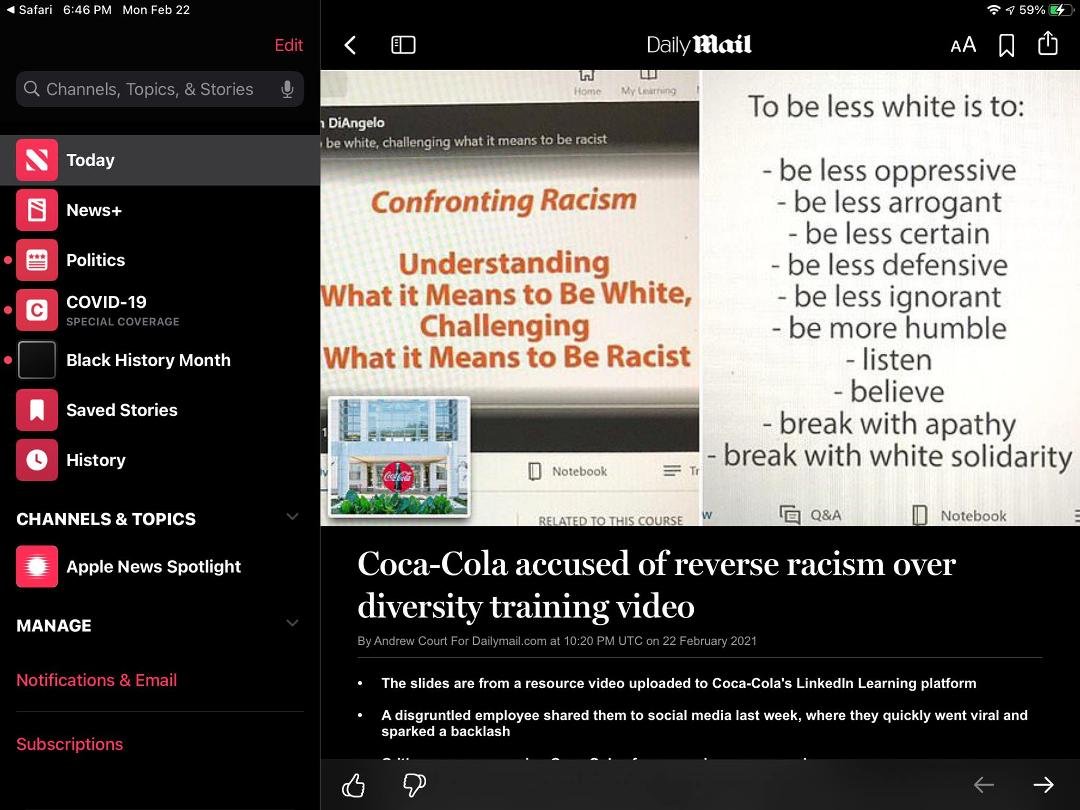Tap the Coca-Cola building inset thumbnail

point(399,457)
